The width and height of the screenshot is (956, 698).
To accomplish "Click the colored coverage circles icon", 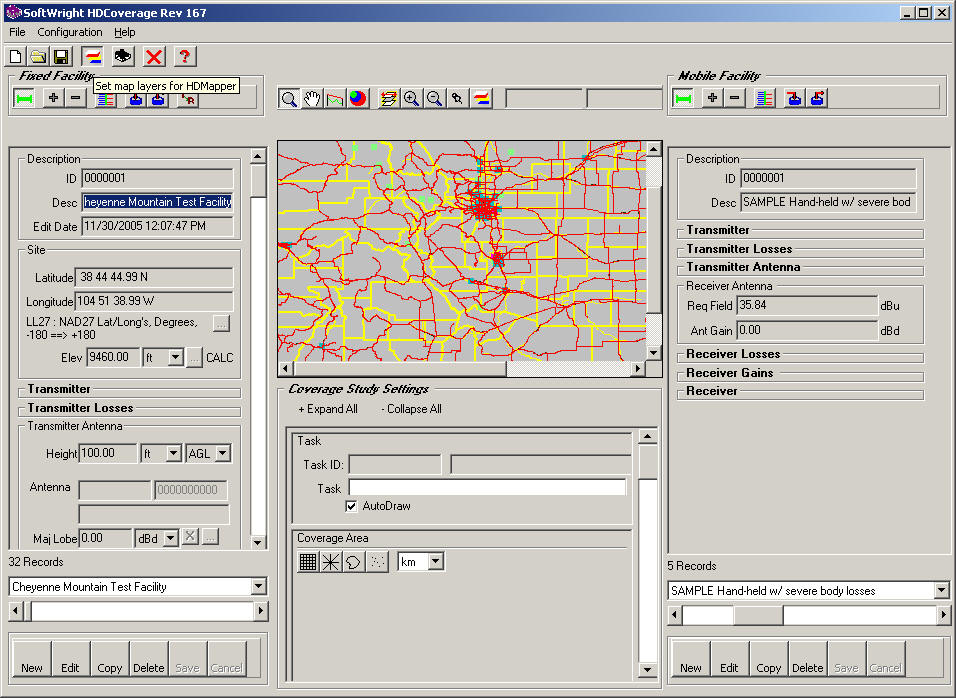I will coord(358,99).
